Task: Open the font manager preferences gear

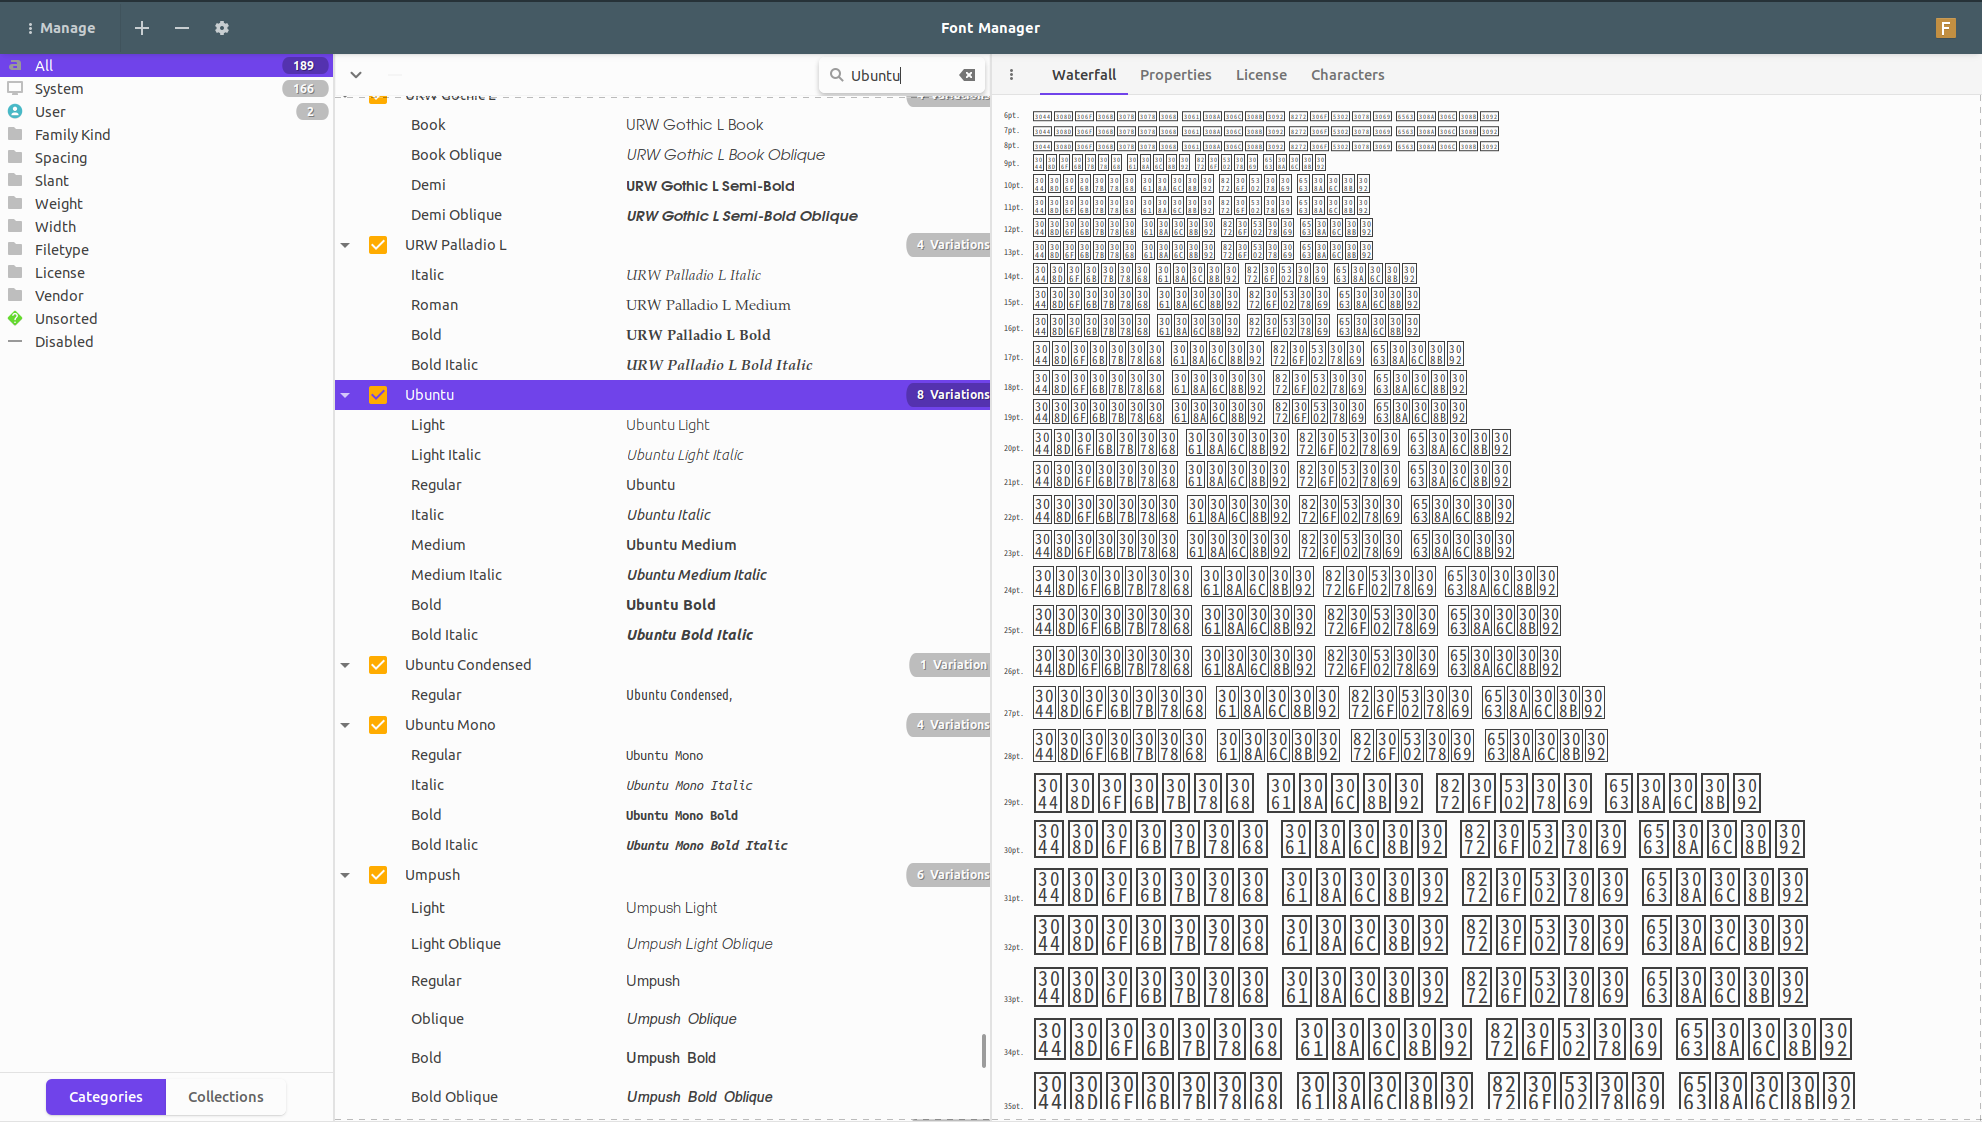Action: [x=222, y=28]
